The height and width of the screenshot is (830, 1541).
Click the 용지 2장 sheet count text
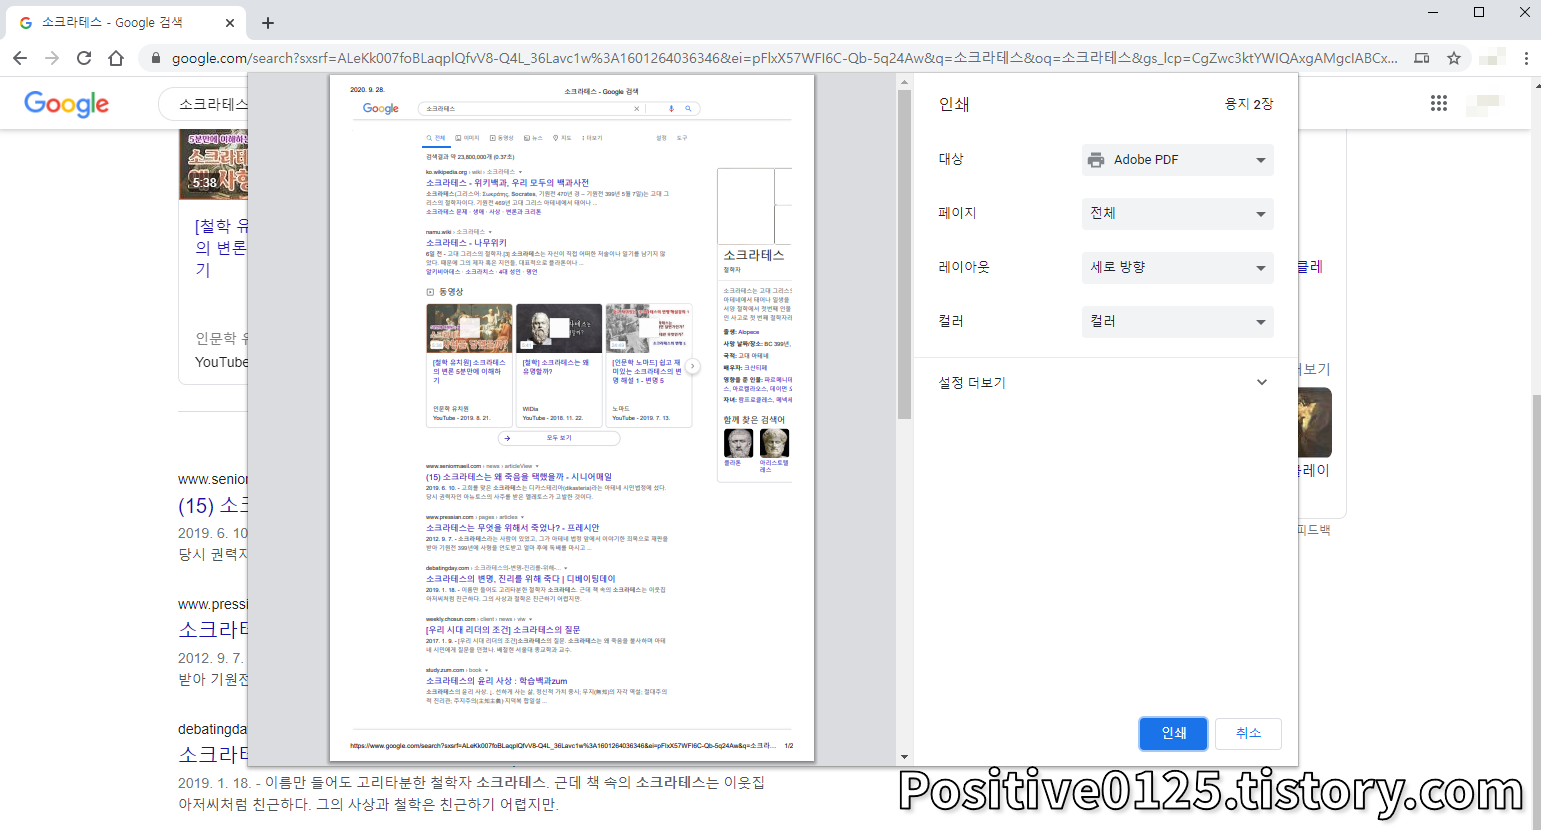[1249, 104]
